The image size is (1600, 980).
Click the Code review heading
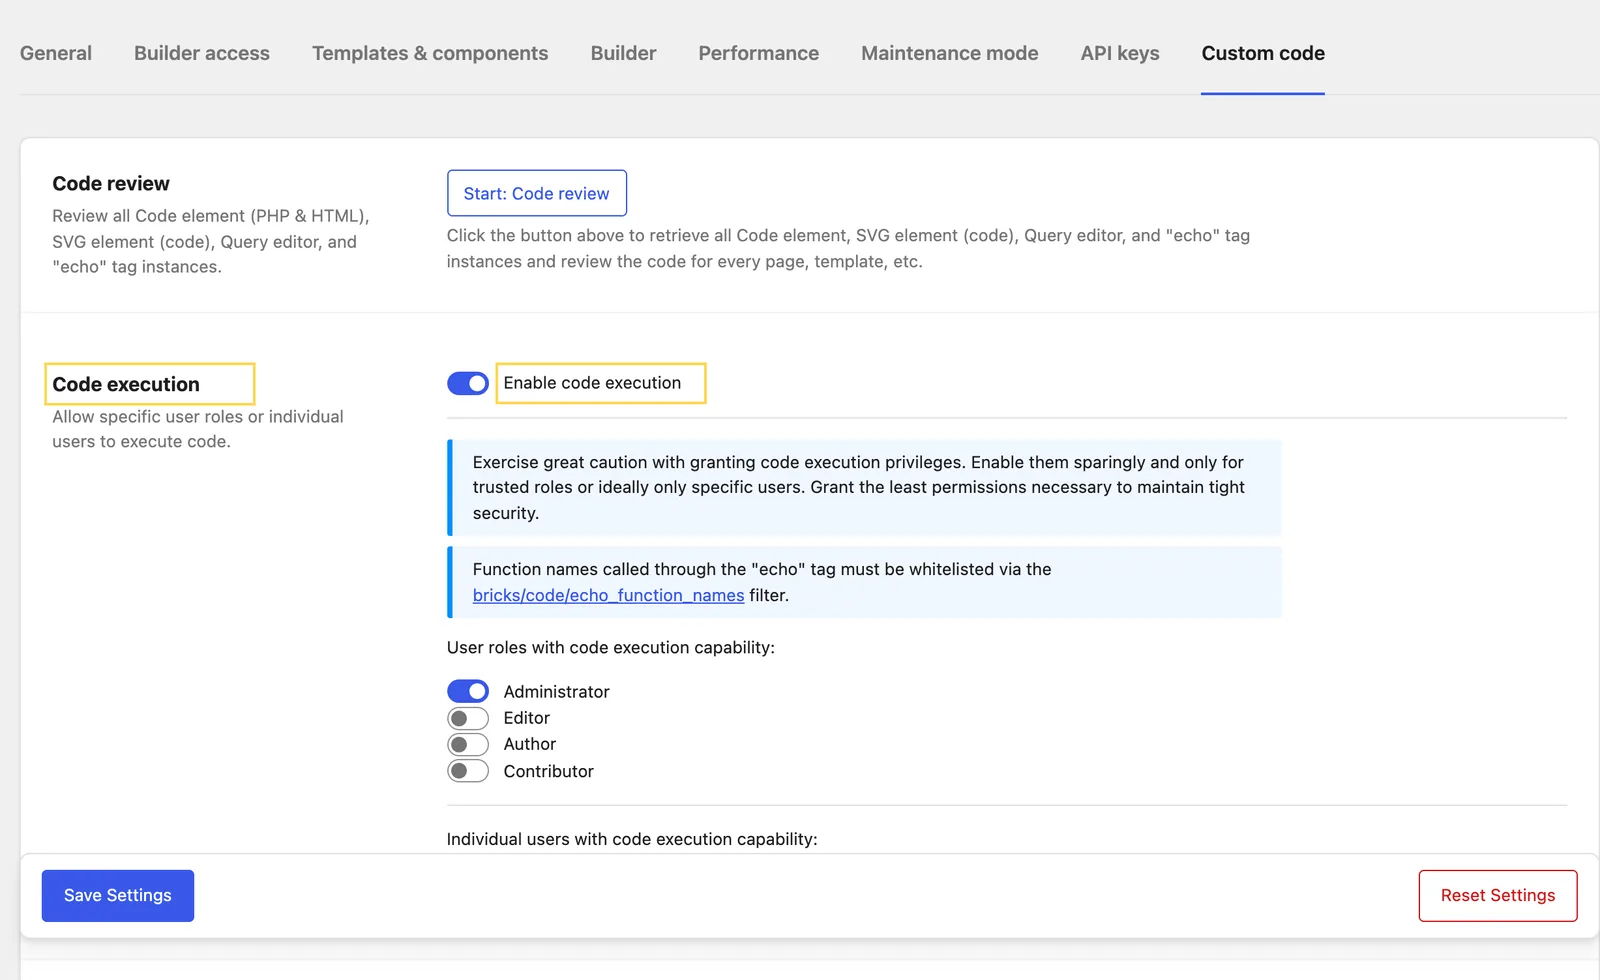[111, 184]
